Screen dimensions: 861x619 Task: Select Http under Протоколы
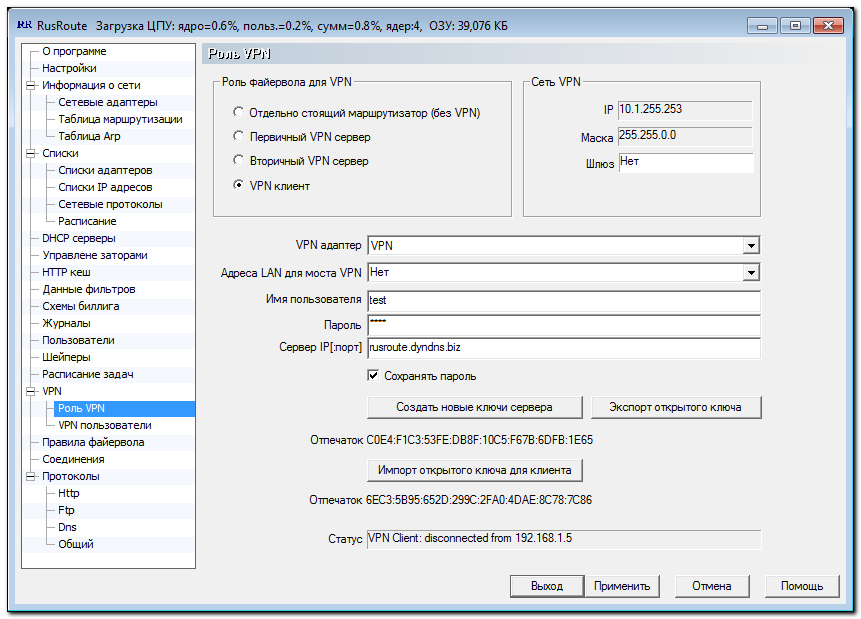(x=69, y=494)
